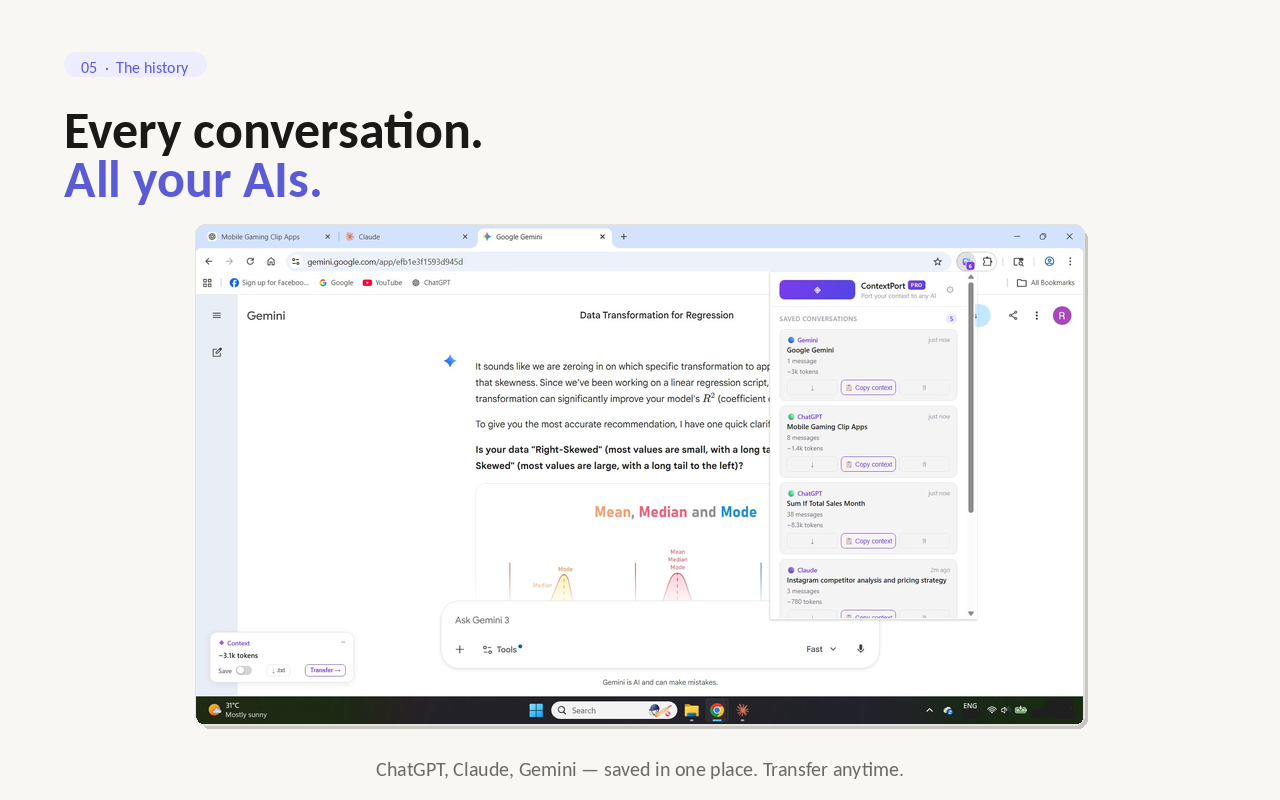1280x800 pixels.
Task: Download the Sum If Total Sales Month conversation
Action: 812,541
